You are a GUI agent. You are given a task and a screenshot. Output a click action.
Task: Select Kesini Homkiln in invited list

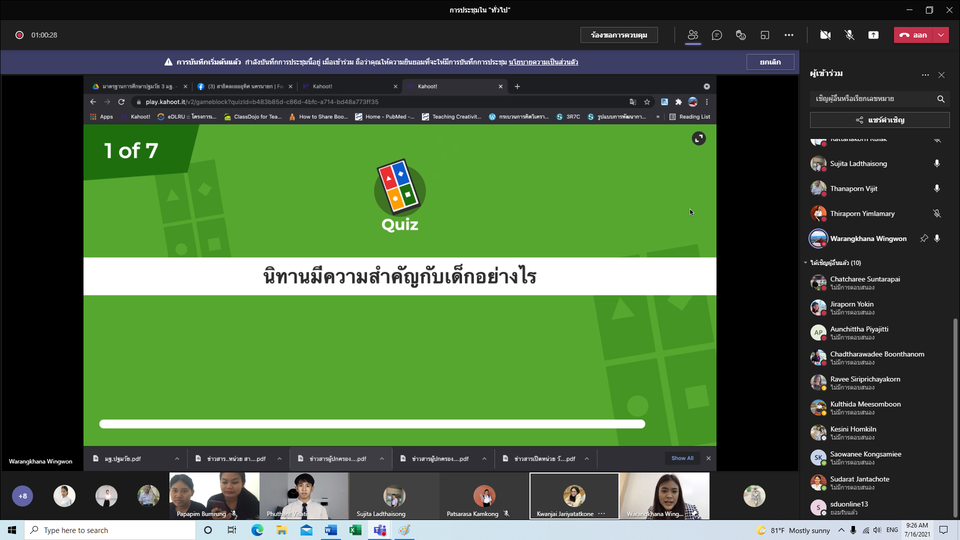click(x=879, y=433)
